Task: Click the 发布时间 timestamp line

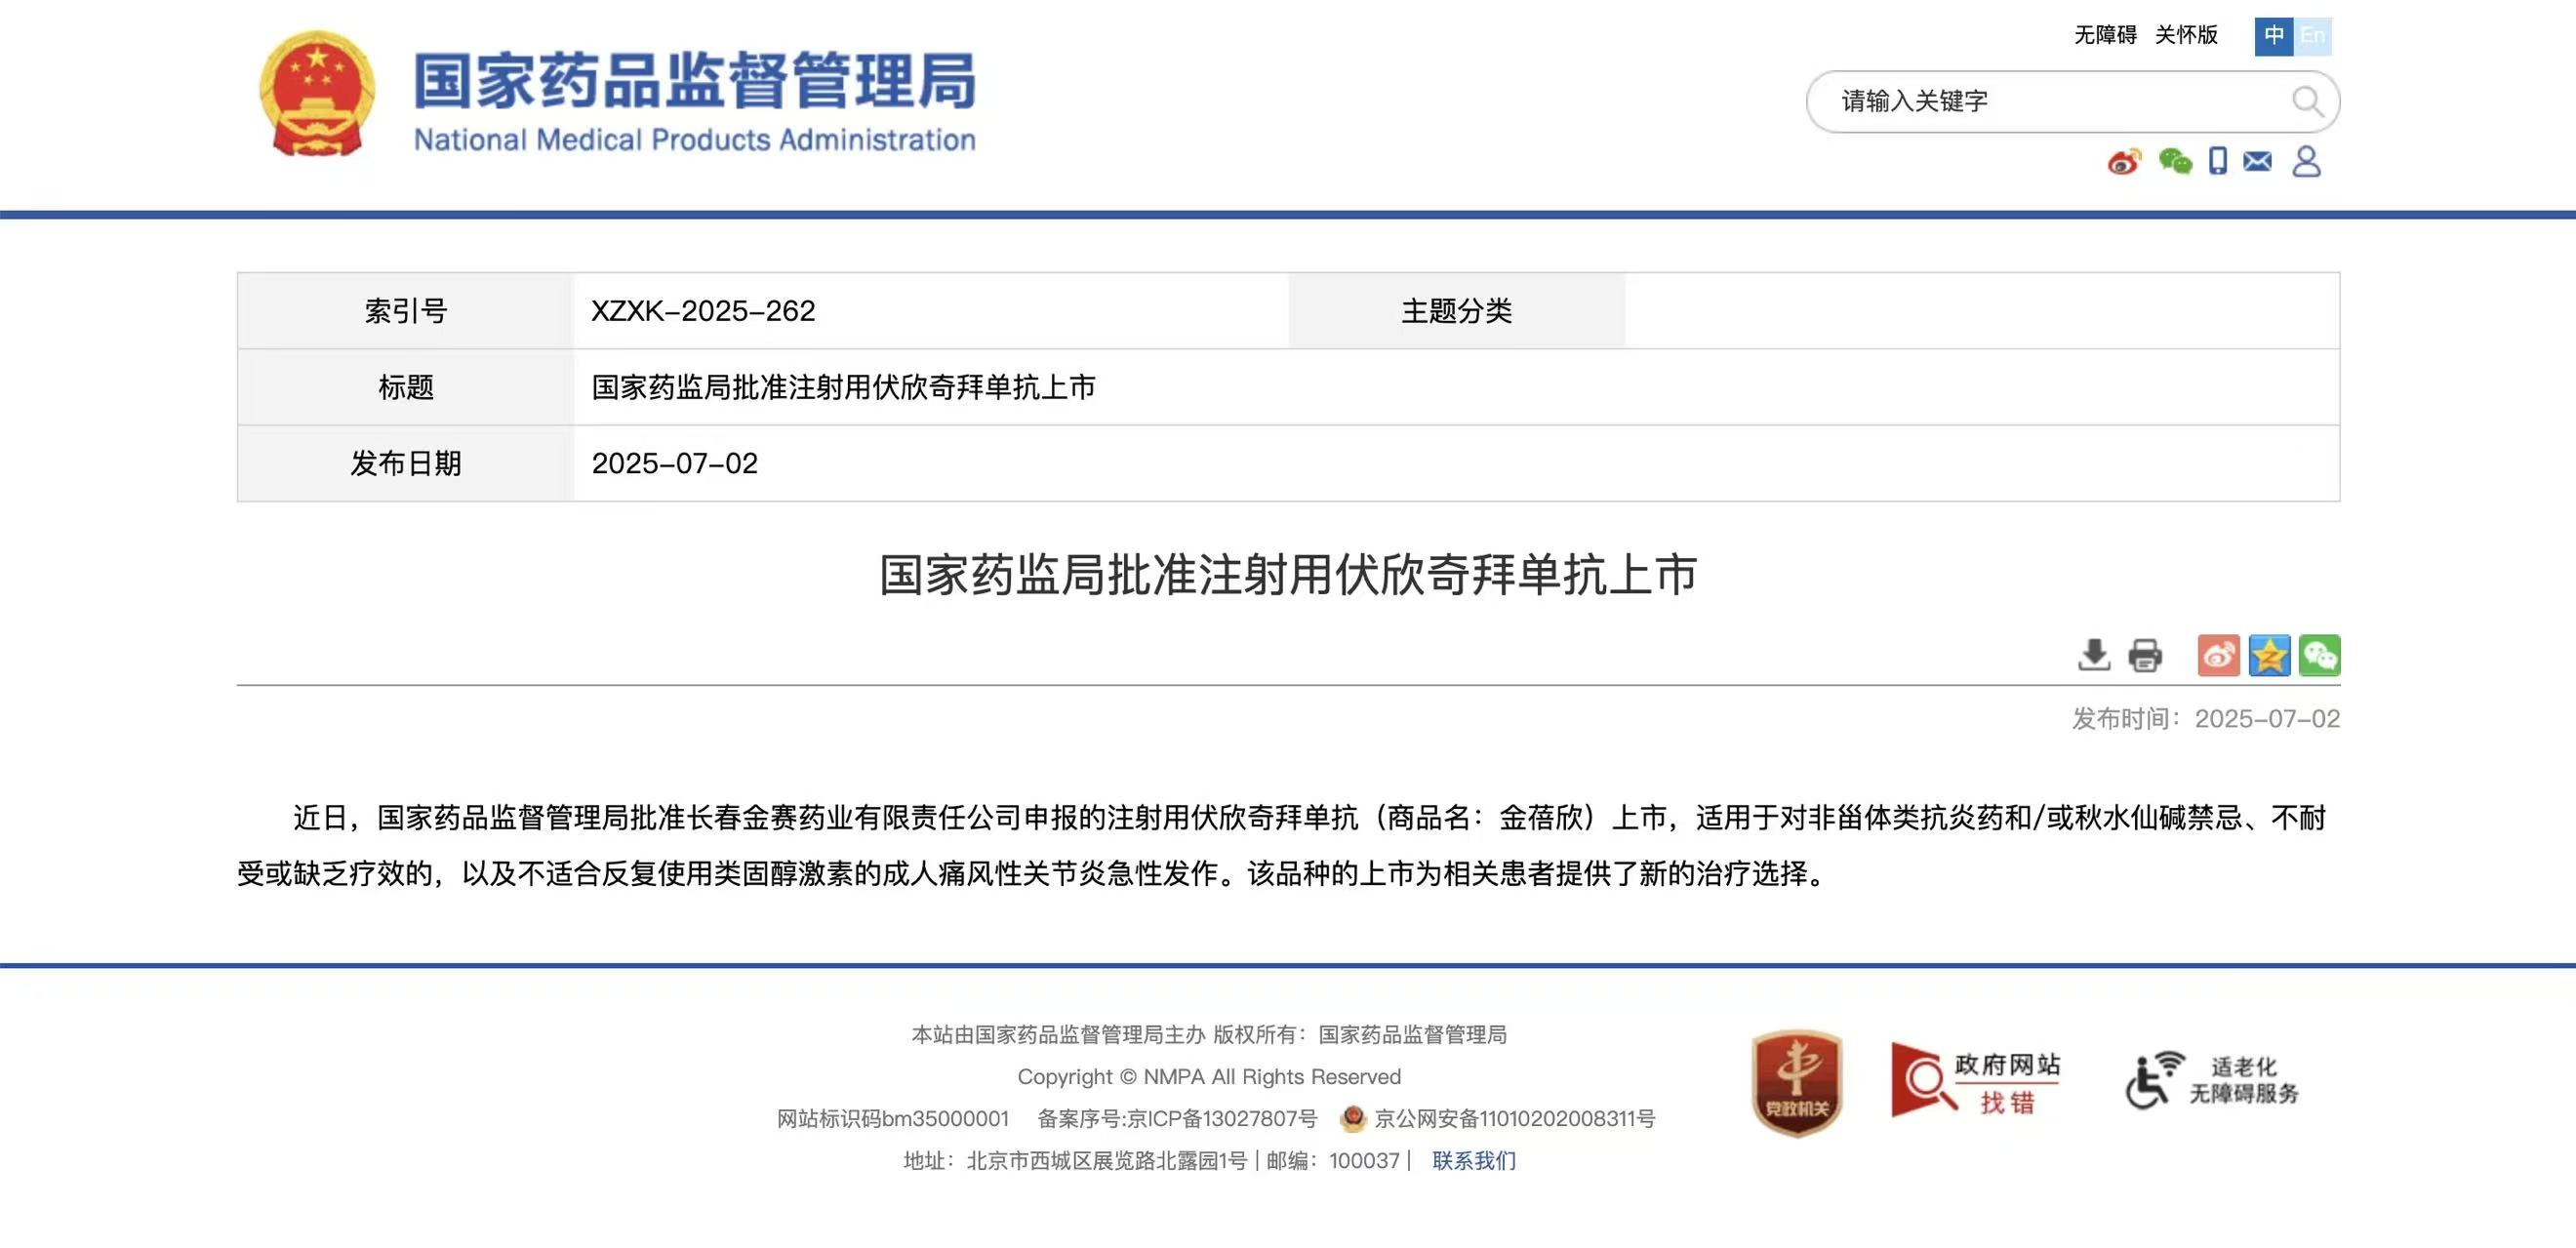Action: tap(2205, 718)
